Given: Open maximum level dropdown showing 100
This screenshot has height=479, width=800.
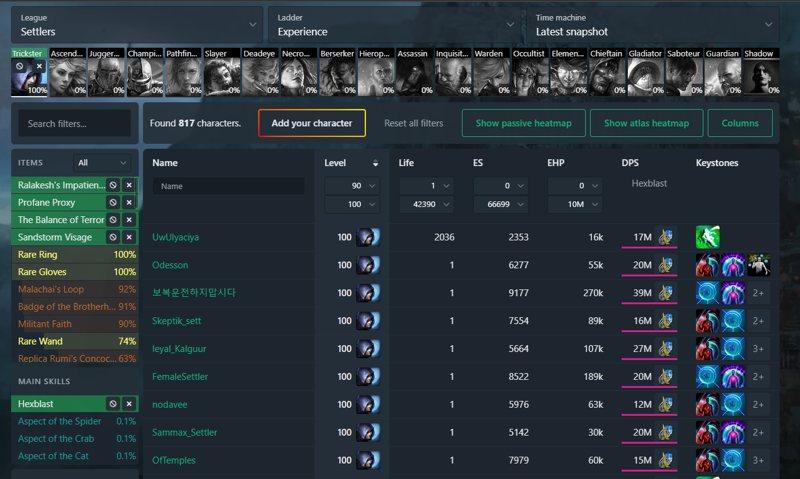Looking at the screenshot, I should click(351, 204).
